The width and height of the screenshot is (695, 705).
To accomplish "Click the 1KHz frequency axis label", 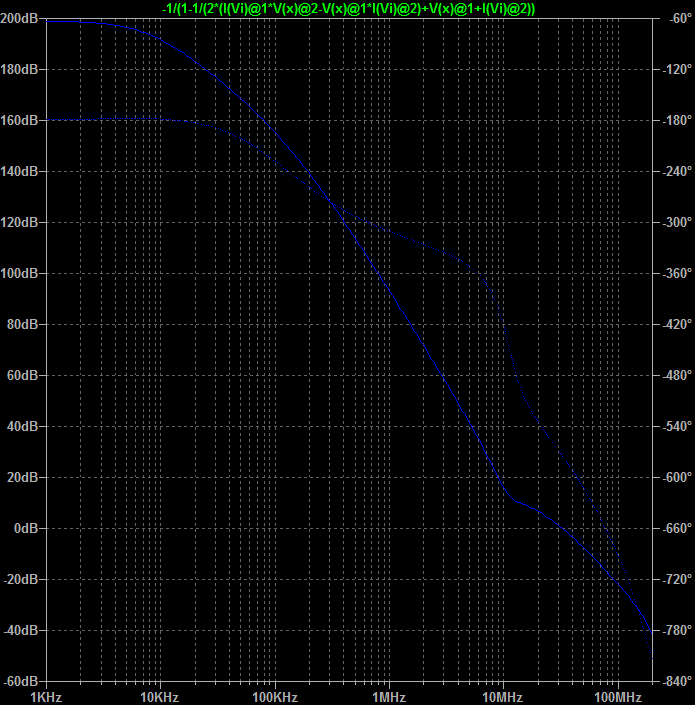I will tap(46, 697).
